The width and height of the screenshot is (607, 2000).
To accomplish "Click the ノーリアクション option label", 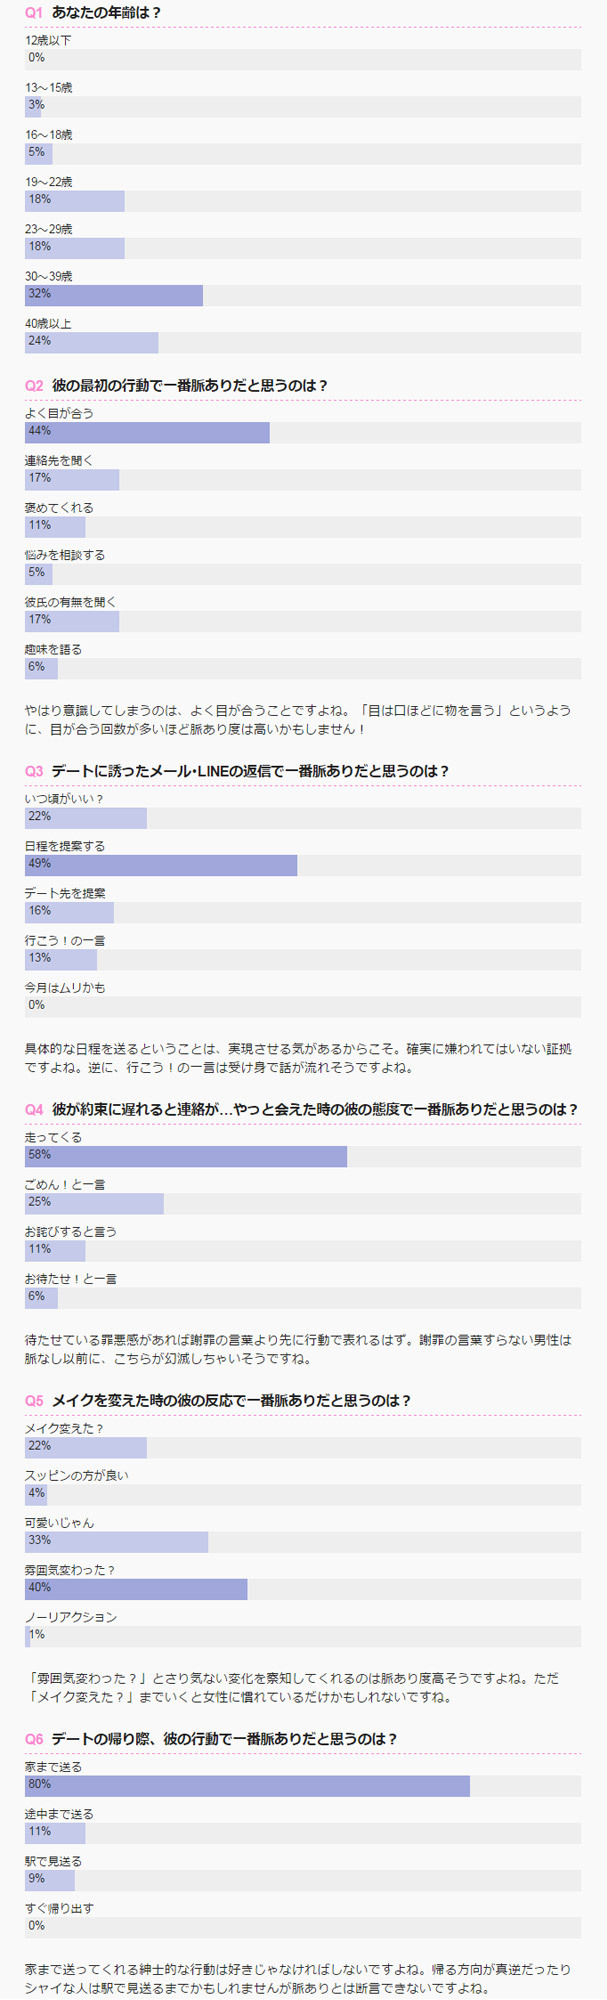I will pyautogui.click(x=71, y=1617).
